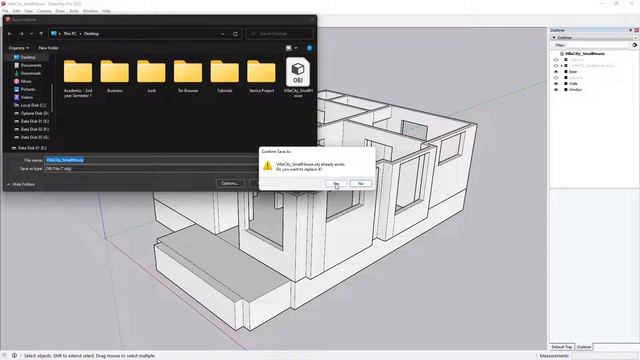This screenshot has height=360, width=640.
Task: Select the Window row in Outliner
Action: [575, 89]
